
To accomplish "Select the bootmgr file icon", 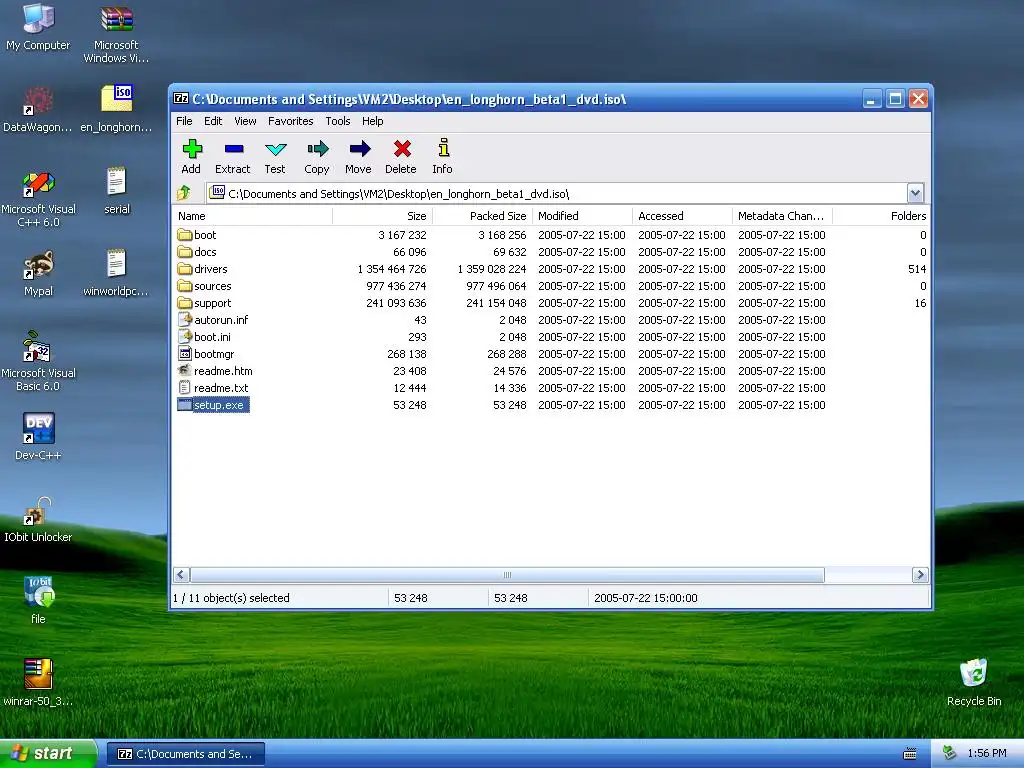I will [x=185, y=353].
